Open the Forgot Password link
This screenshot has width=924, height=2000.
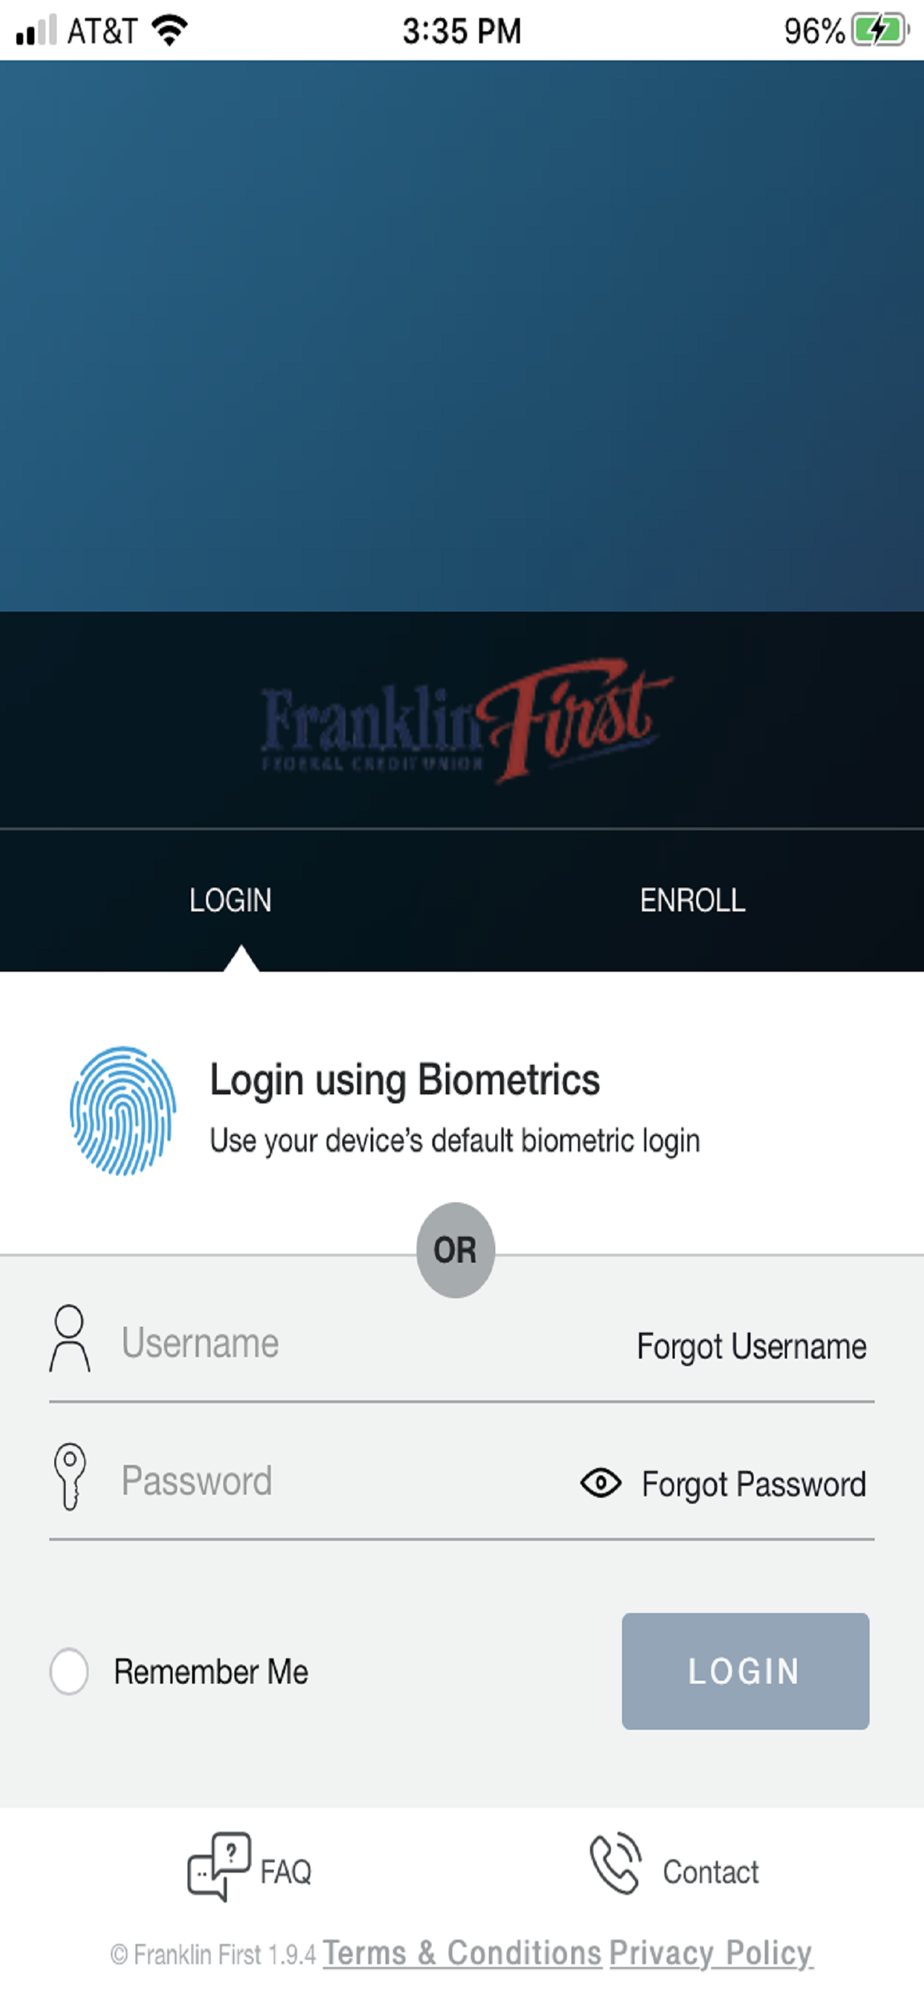[x=754, y=1484]
